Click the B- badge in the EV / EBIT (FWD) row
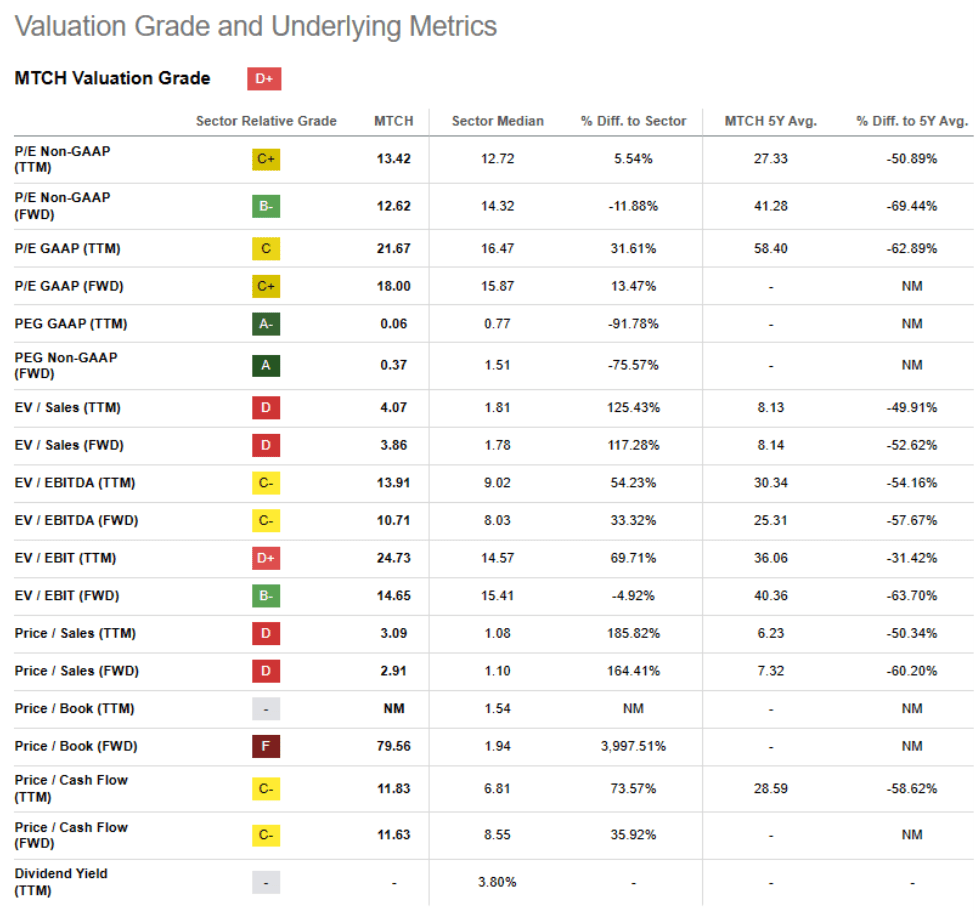This screenshot has width=975, height=923. 266,596
